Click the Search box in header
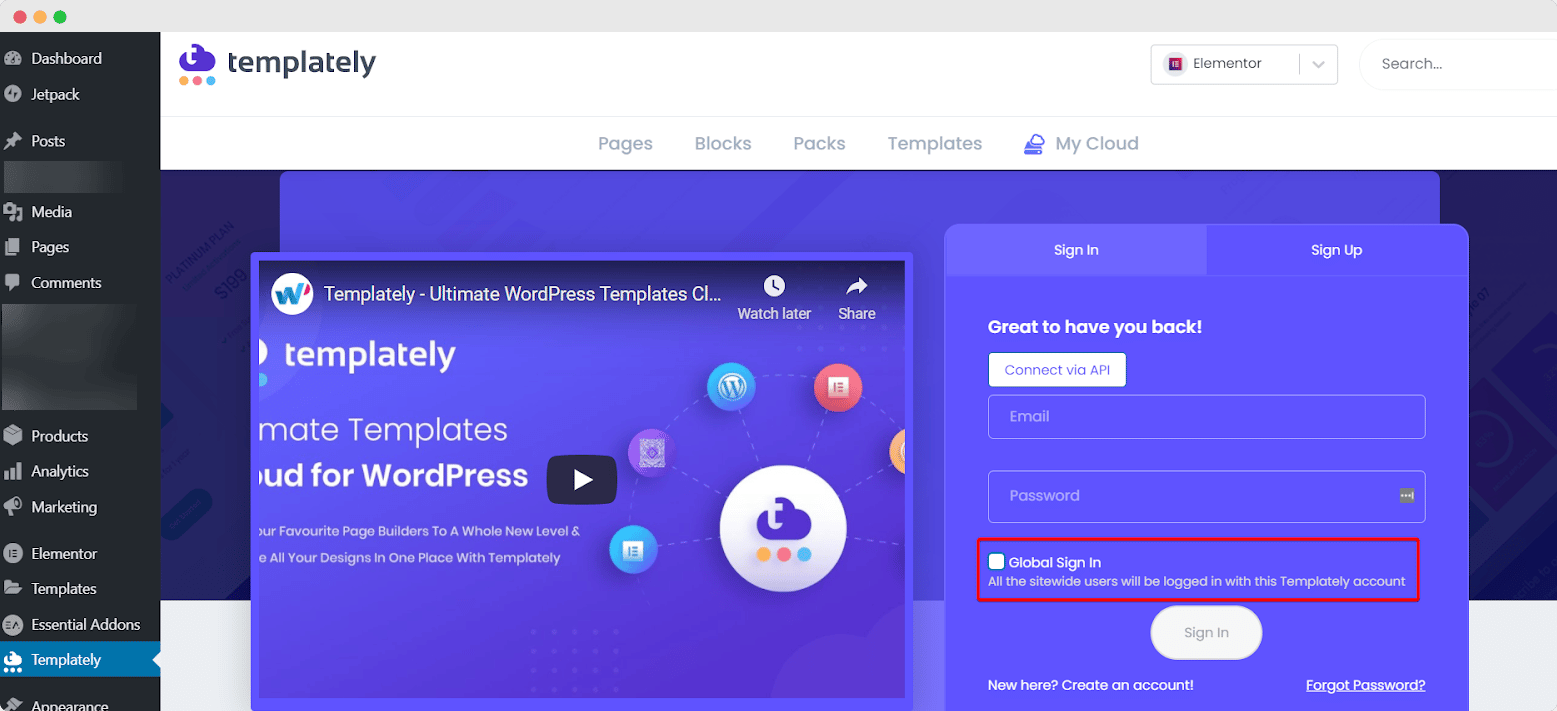The height and width of the screenshot is (711, 1557). tap(1458, 64)
